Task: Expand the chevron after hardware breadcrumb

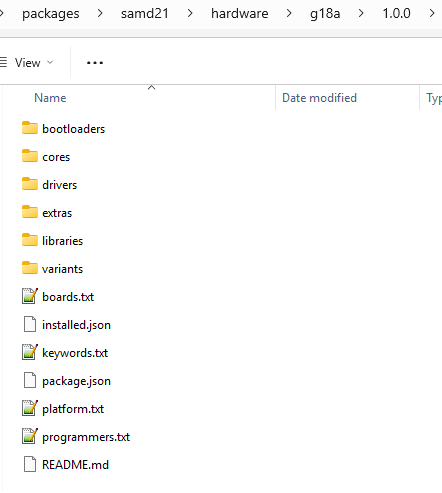Action: click(x=289, y=13)
